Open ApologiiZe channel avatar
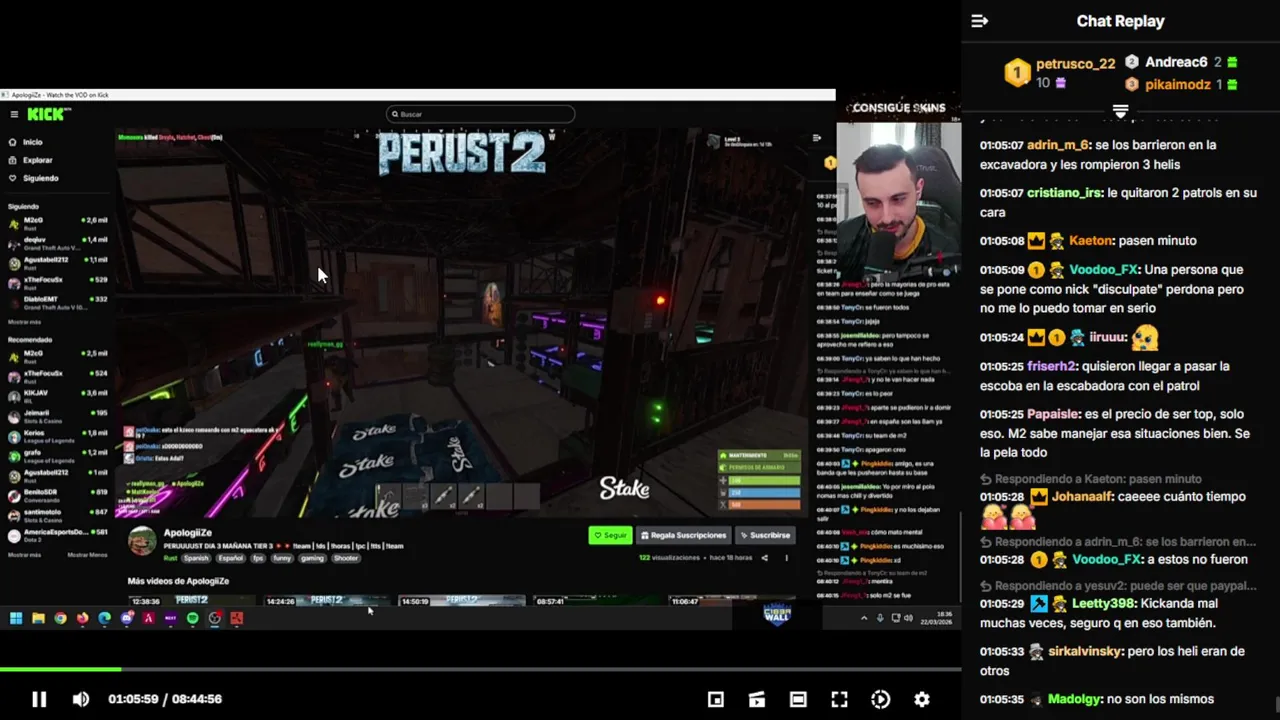This screenshot has height=720, width=1280. click(143, 541)
